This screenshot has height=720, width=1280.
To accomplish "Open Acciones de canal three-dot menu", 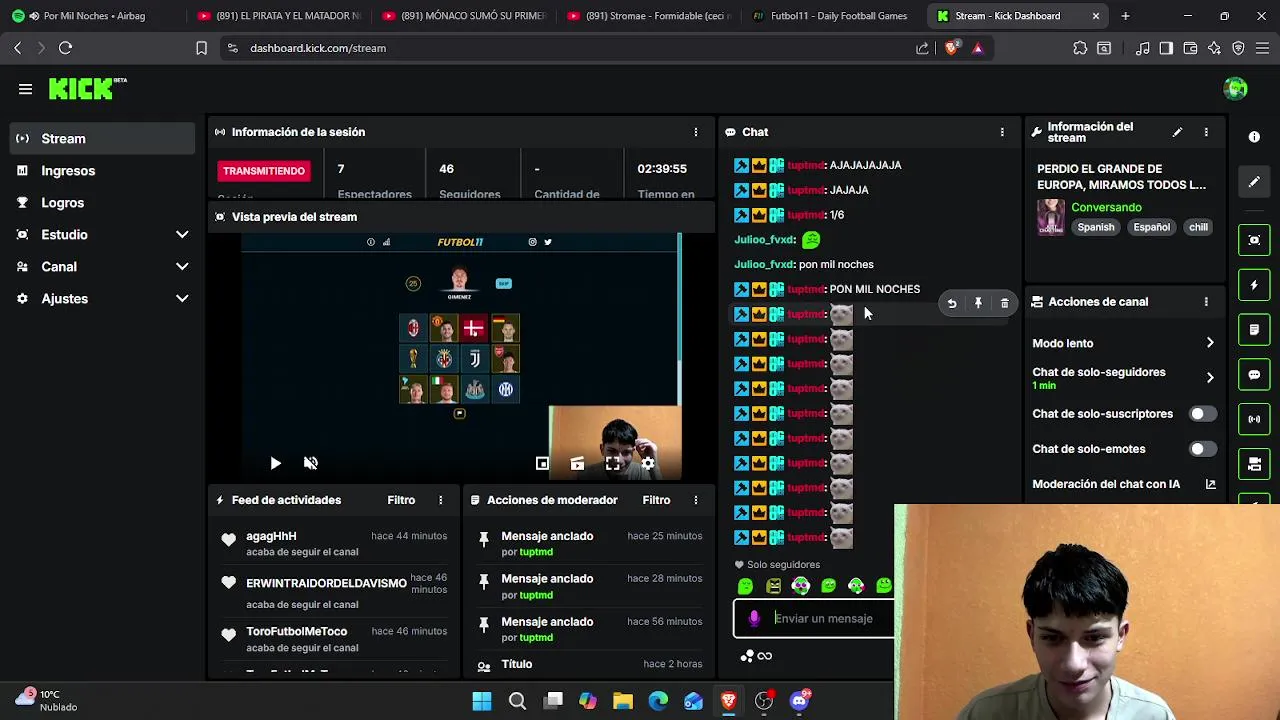I will pos(1206,302).
